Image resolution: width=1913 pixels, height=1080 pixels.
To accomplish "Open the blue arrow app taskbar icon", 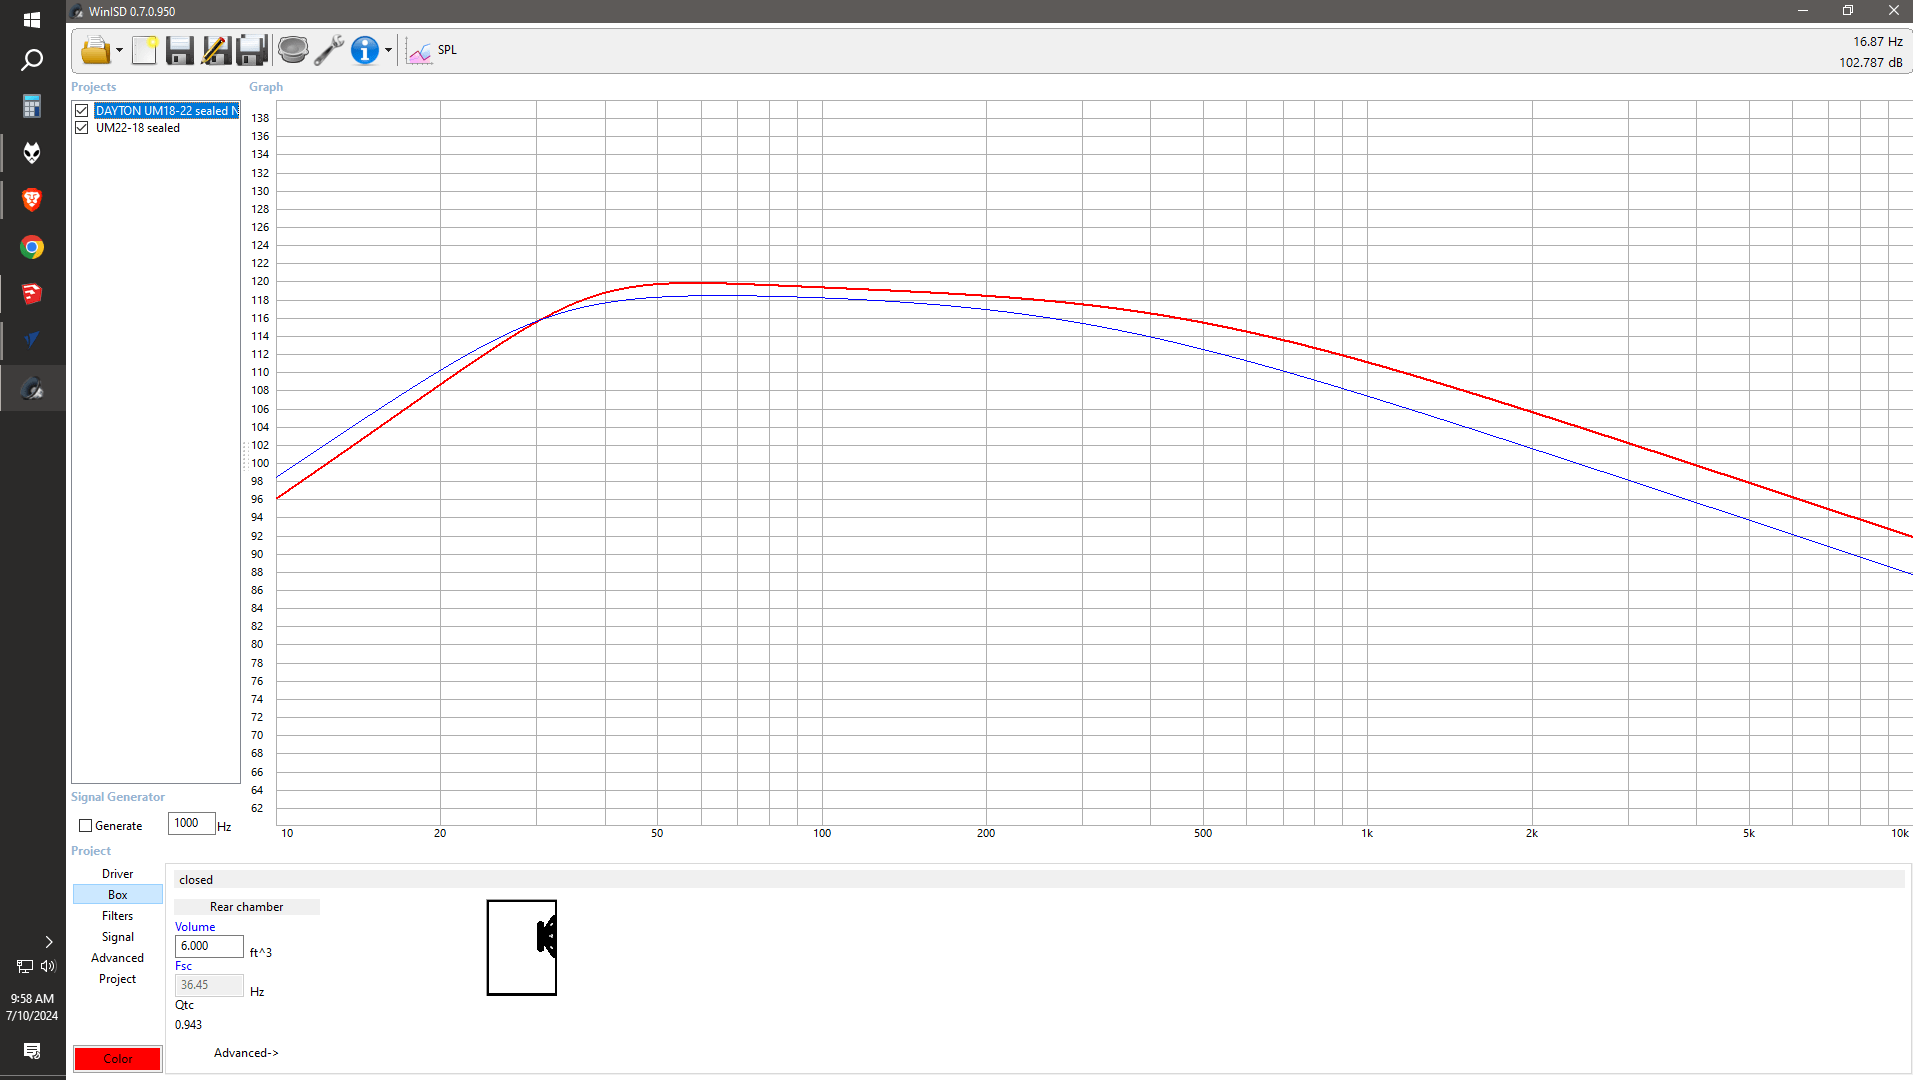I will [x=32, y=341].
